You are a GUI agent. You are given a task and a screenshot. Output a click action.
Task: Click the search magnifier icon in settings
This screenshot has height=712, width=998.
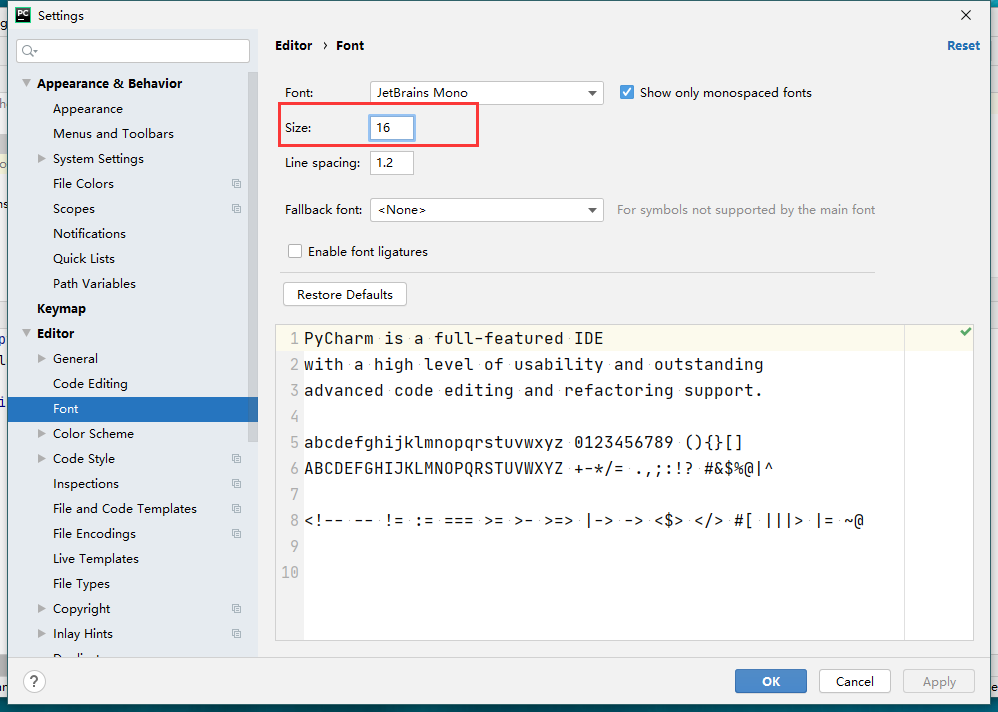pos(28,51)
